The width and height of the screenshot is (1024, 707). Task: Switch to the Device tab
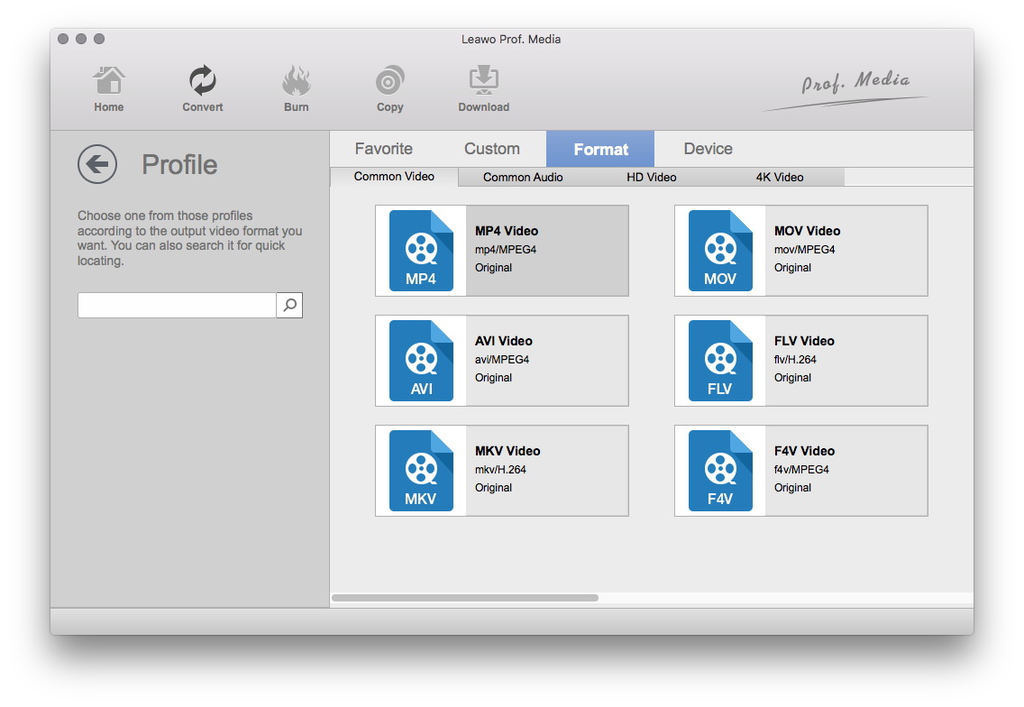[708, 149]
